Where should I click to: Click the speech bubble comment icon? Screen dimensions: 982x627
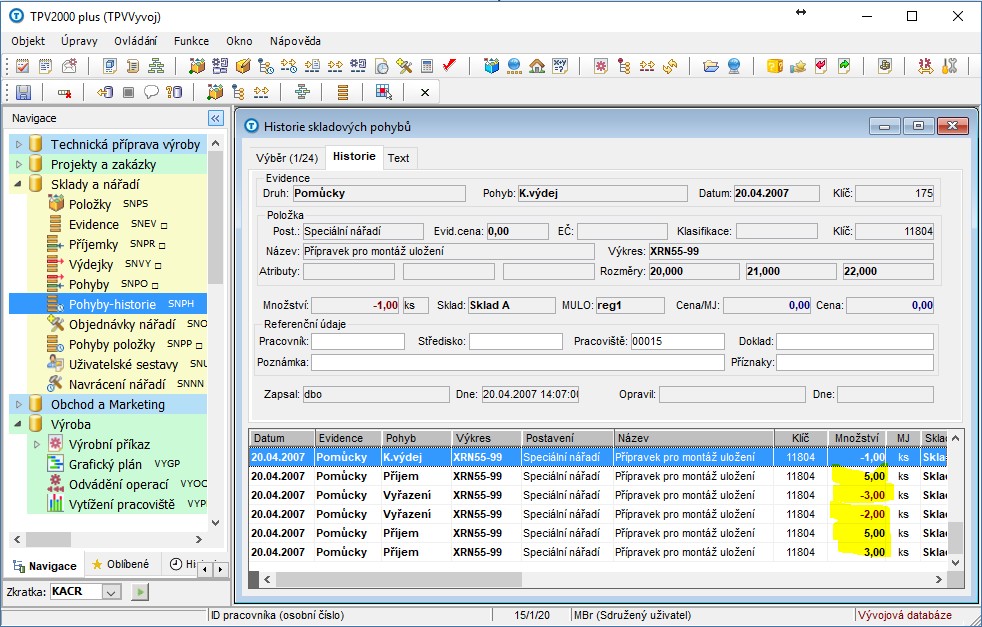151,93
